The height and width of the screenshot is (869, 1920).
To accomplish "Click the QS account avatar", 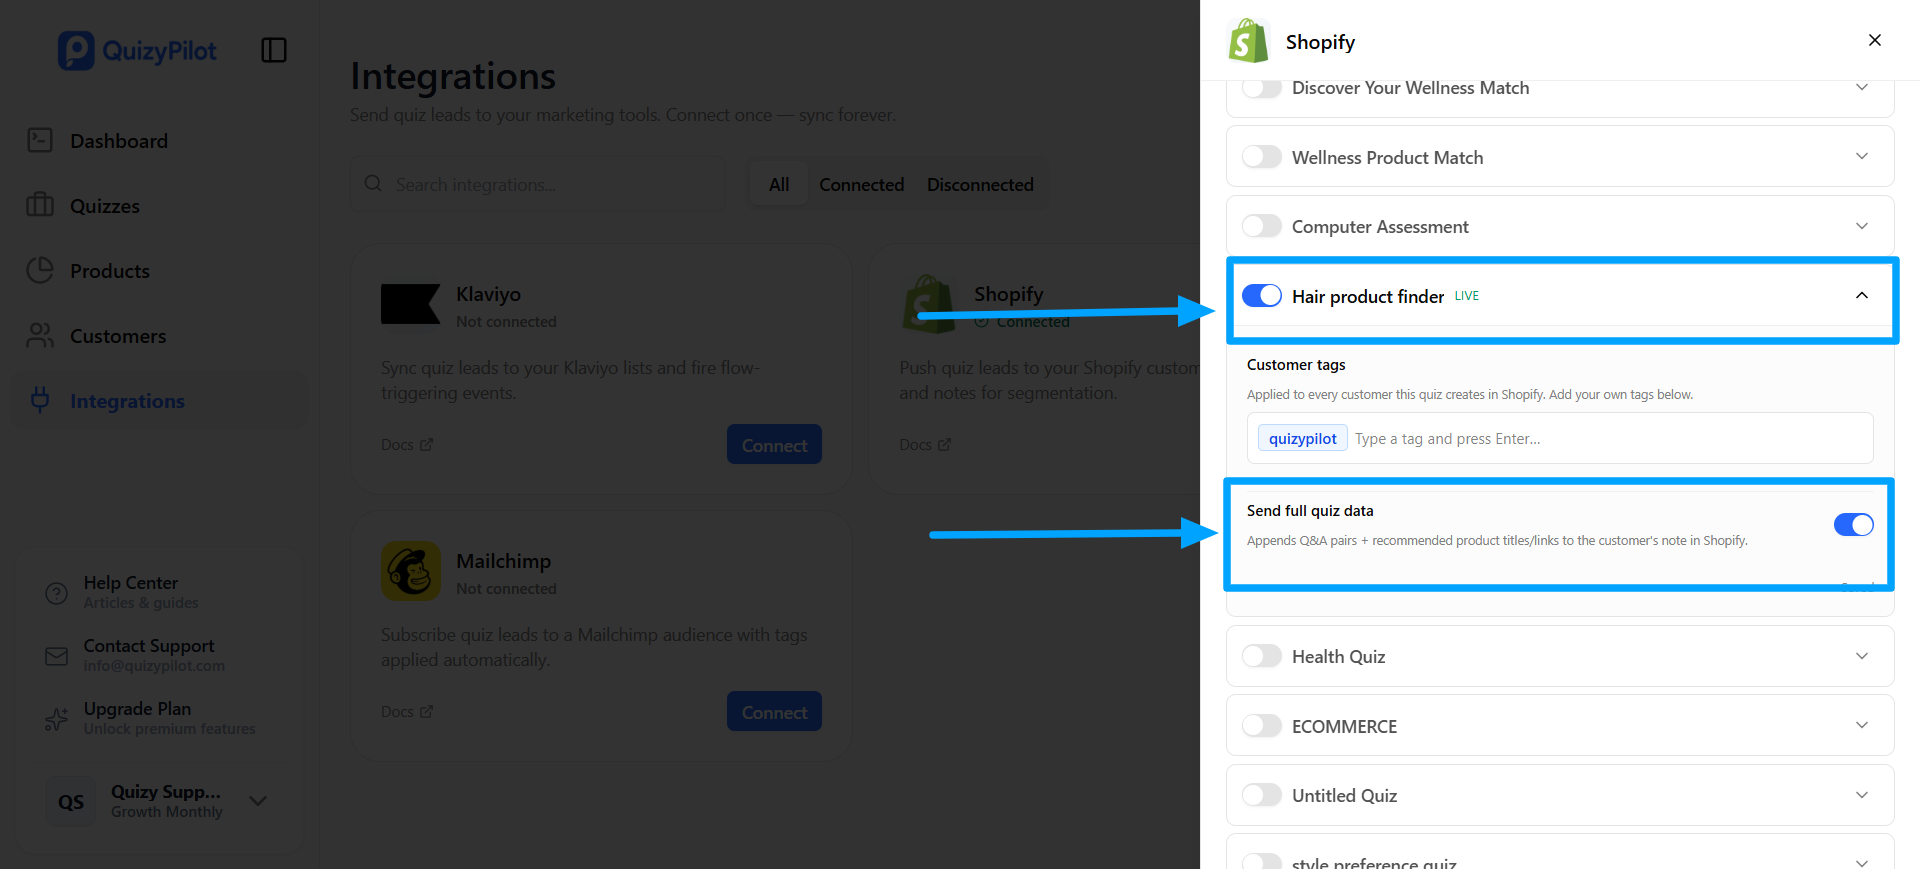I will click(71, 802).
